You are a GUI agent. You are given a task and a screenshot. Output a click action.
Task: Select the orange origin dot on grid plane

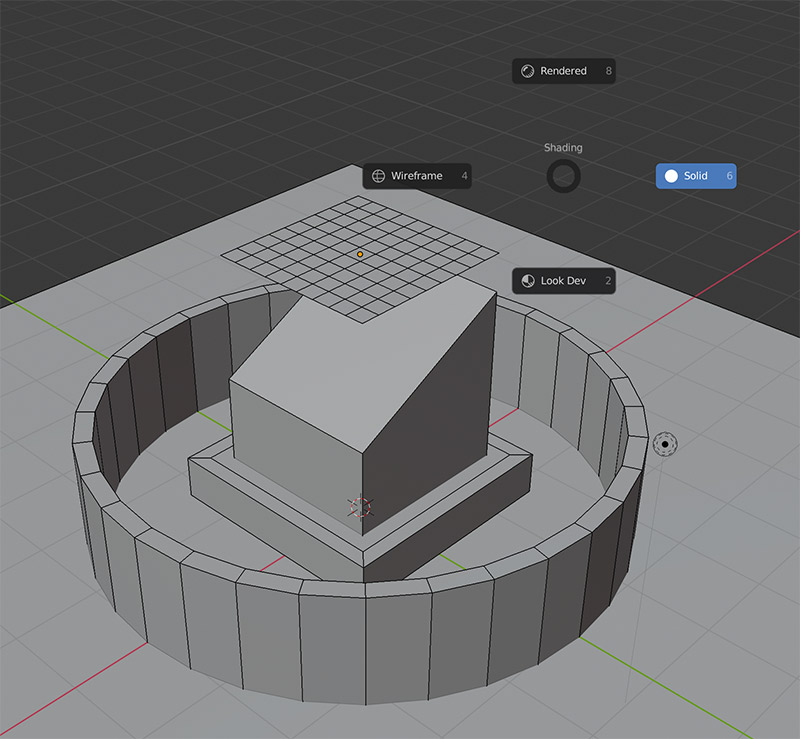(360, 254)
